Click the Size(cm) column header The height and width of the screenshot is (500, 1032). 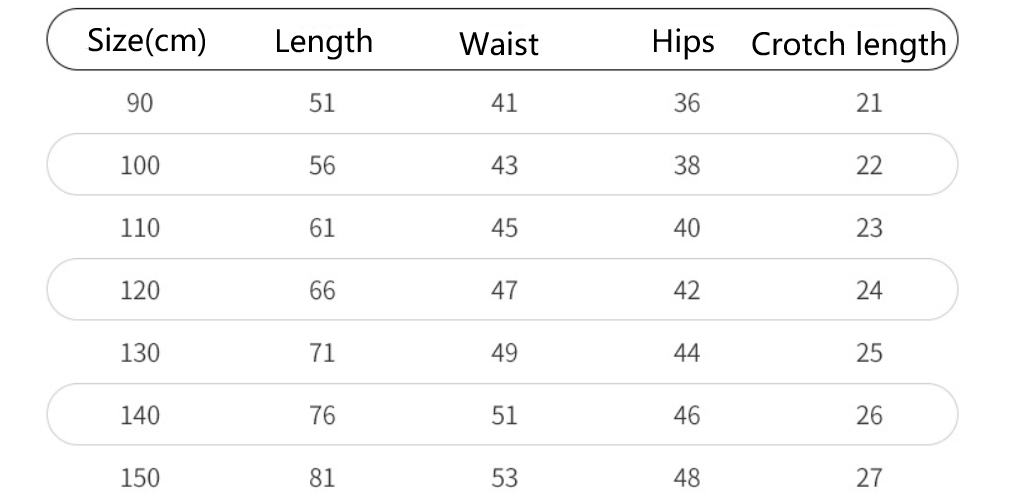(x=147, y=41)
